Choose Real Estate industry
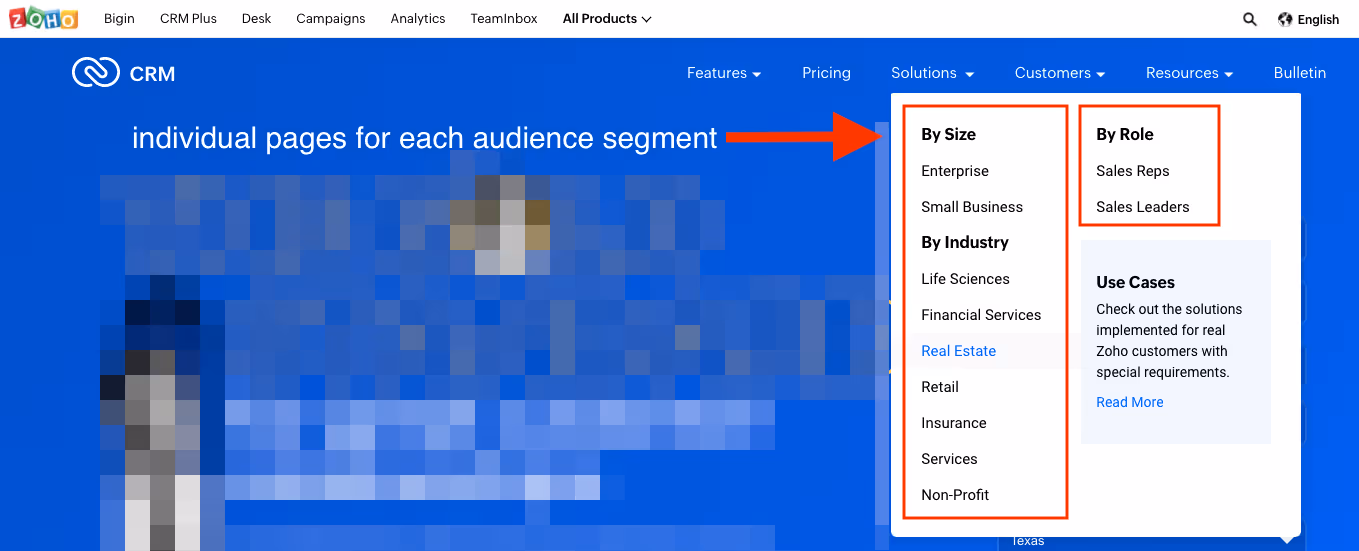The width and height of the screenshot is (1359, 551). [x=958, y=351]
